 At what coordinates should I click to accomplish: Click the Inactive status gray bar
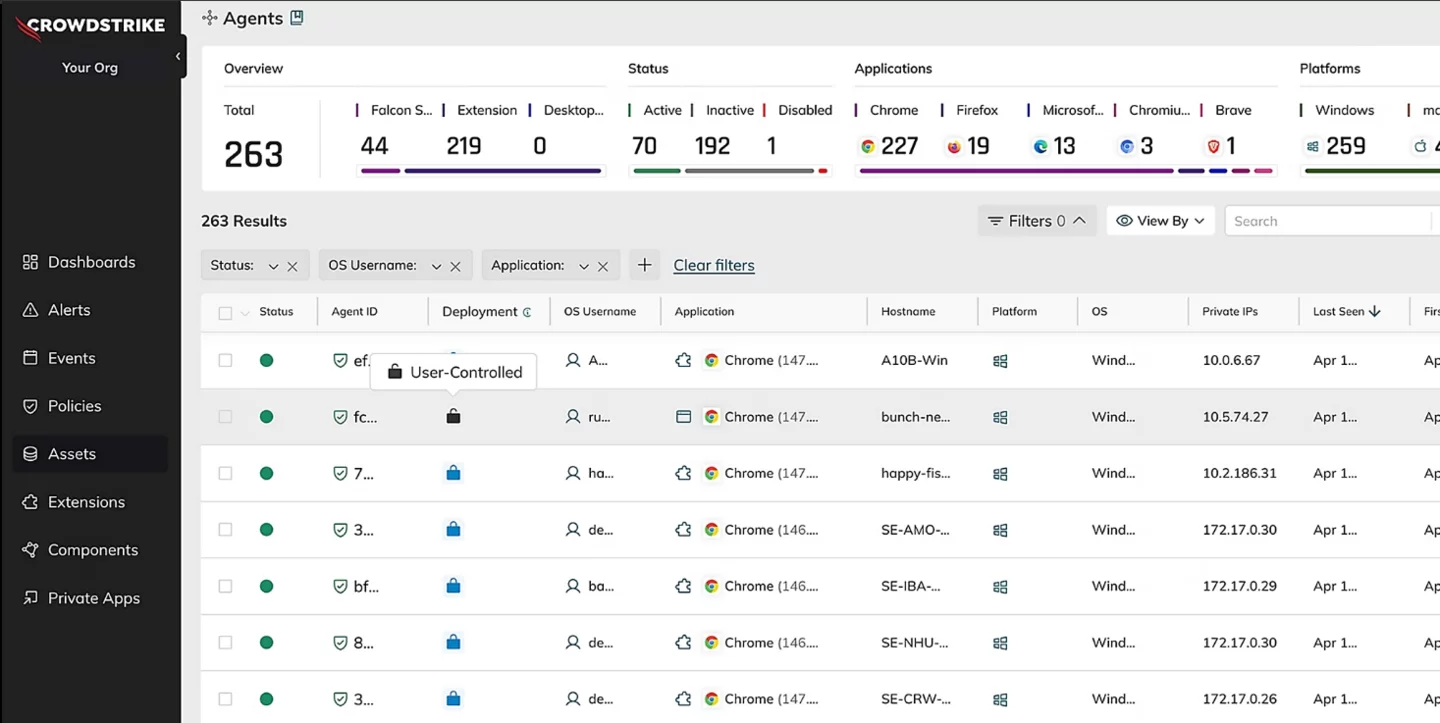[749, 171]
